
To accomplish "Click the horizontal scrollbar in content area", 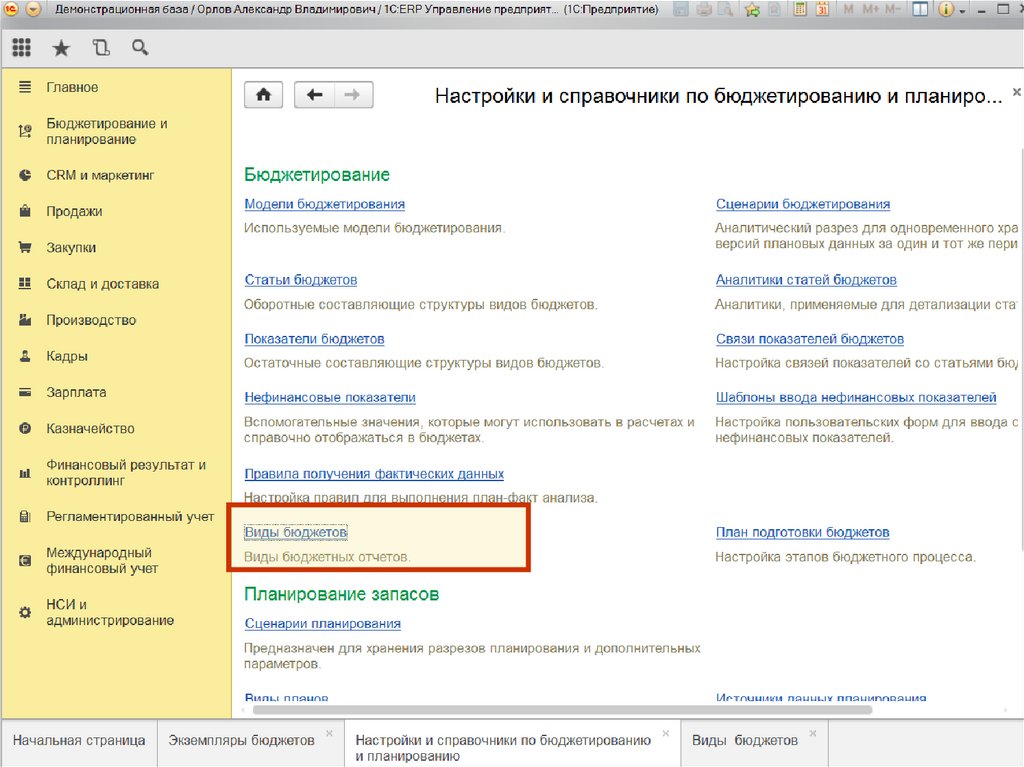I will point(562,710).
